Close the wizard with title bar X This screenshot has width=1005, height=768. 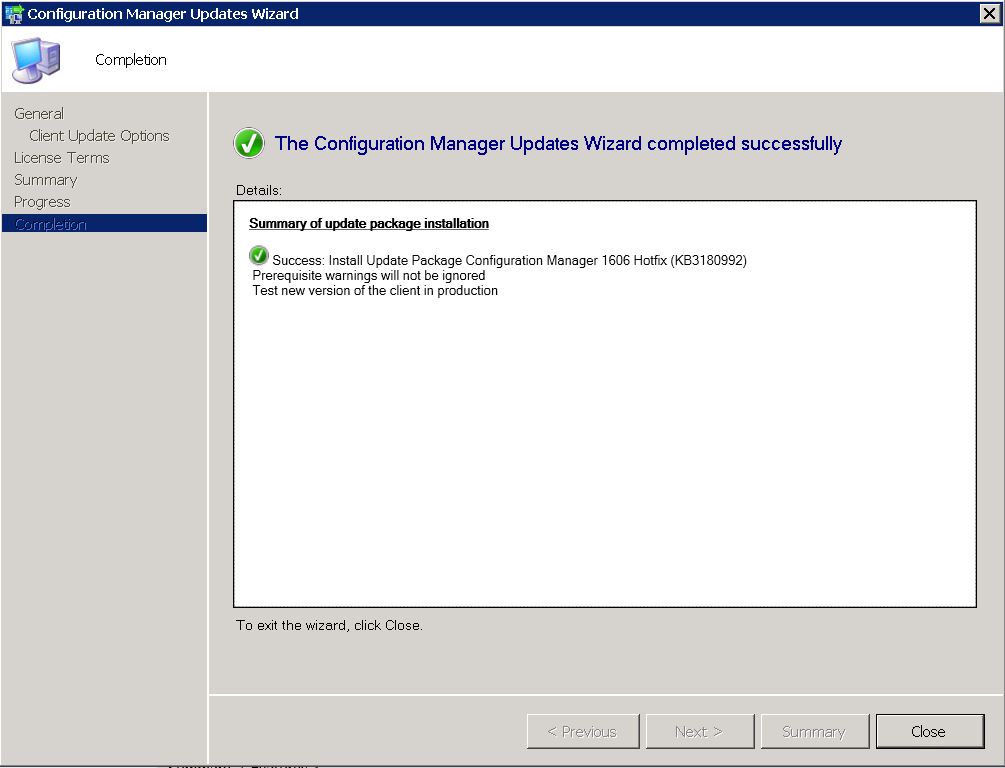990,13
